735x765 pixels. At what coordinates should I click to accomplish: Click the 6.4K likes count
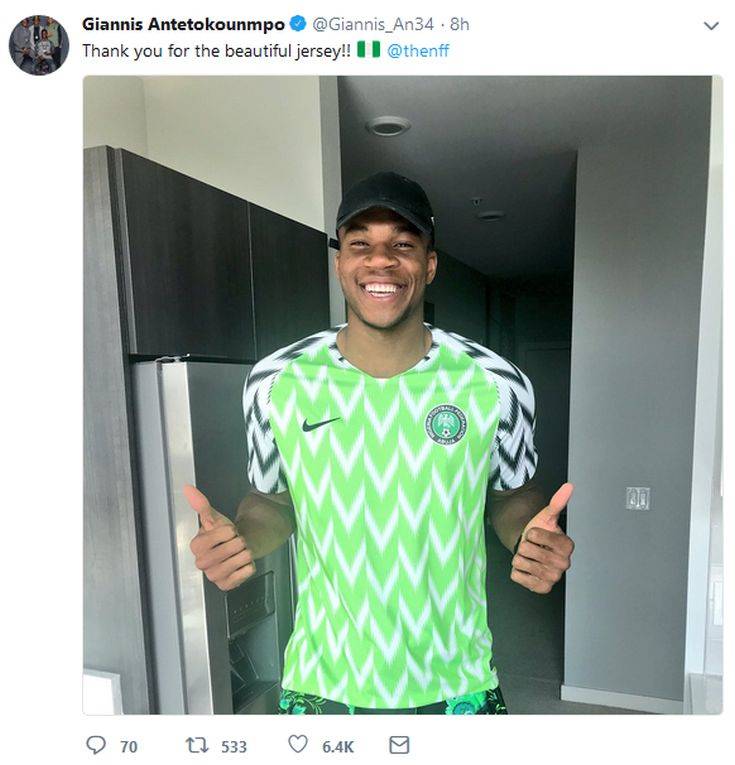[x=337, y=746]
